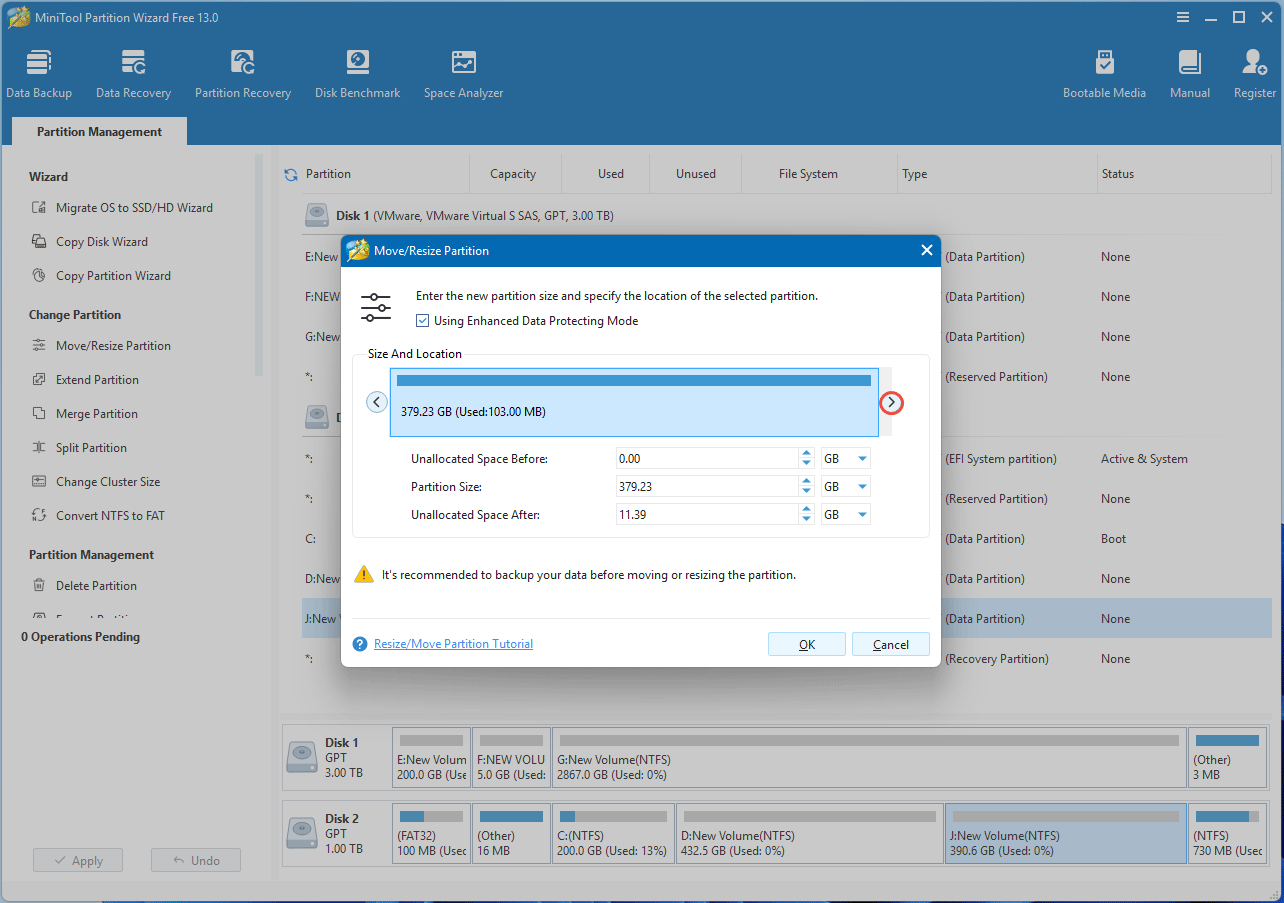The image size is (1284, 903).
Task: Open the Bootable Media creator
Action: [x=1104, y=72]
